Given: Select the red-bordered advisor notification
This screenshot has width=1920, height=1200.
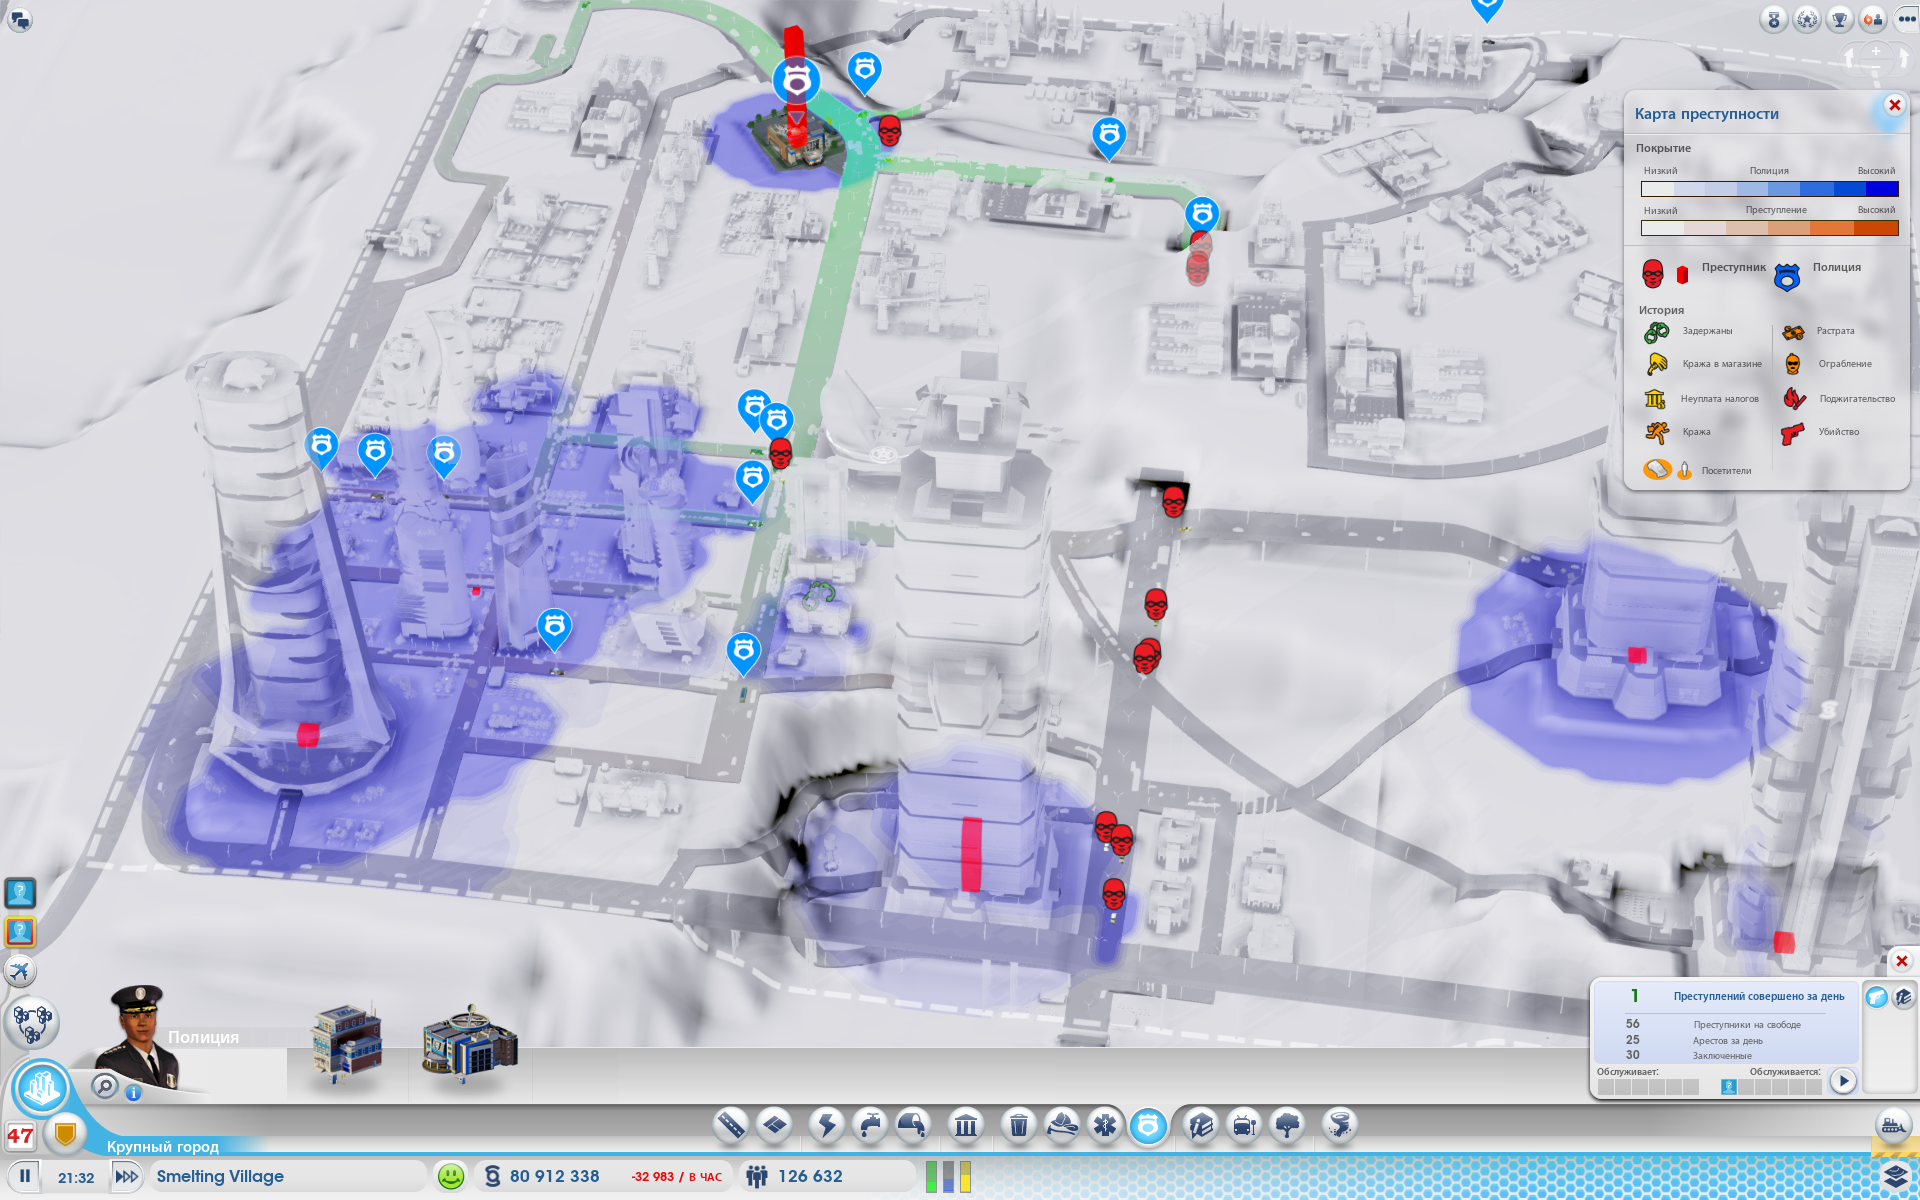Looking at the screenshot, I should tap(20, 932).
